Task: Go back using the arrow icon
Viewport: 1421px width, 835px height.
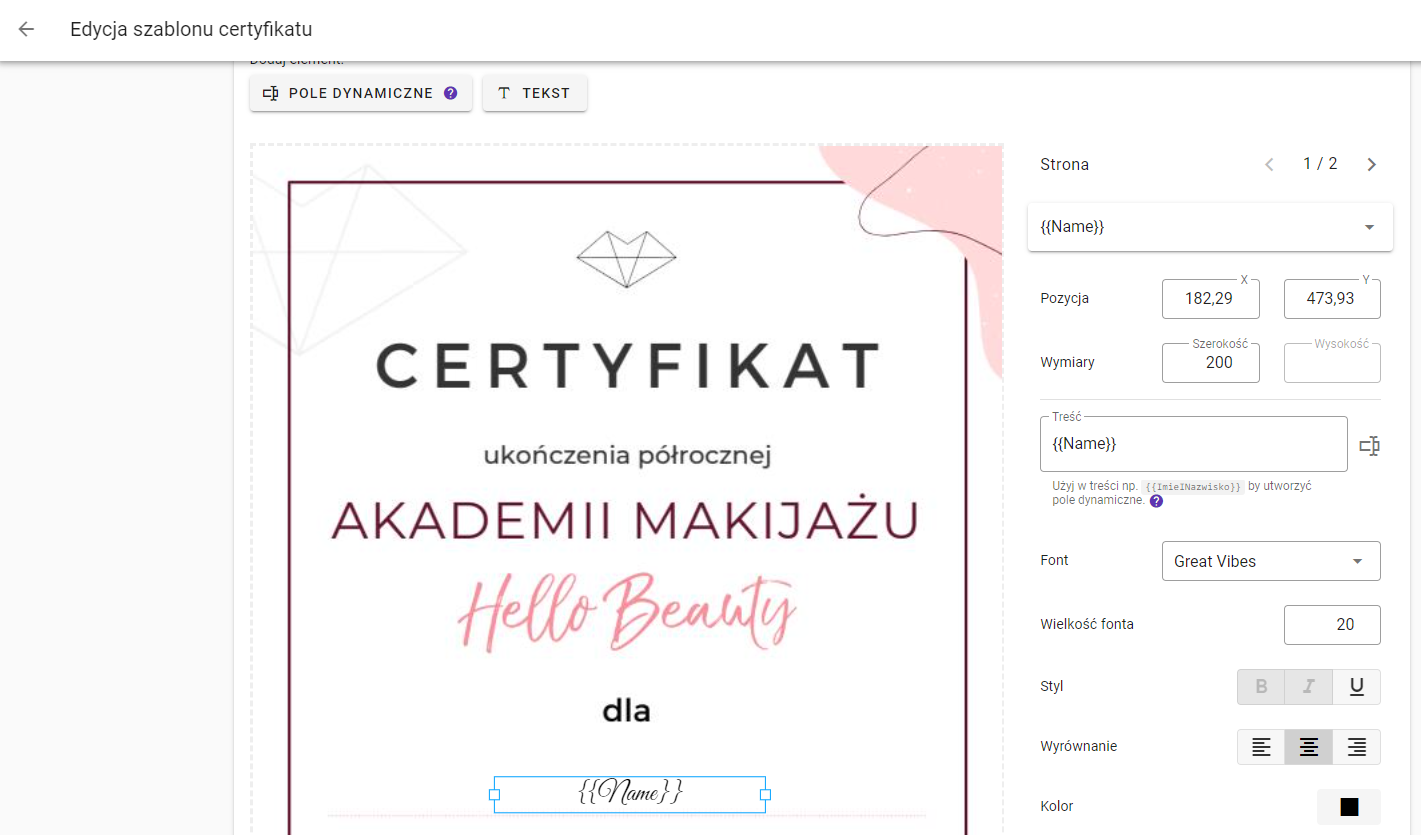Action: pyautogui.click(x=26, y=29)
